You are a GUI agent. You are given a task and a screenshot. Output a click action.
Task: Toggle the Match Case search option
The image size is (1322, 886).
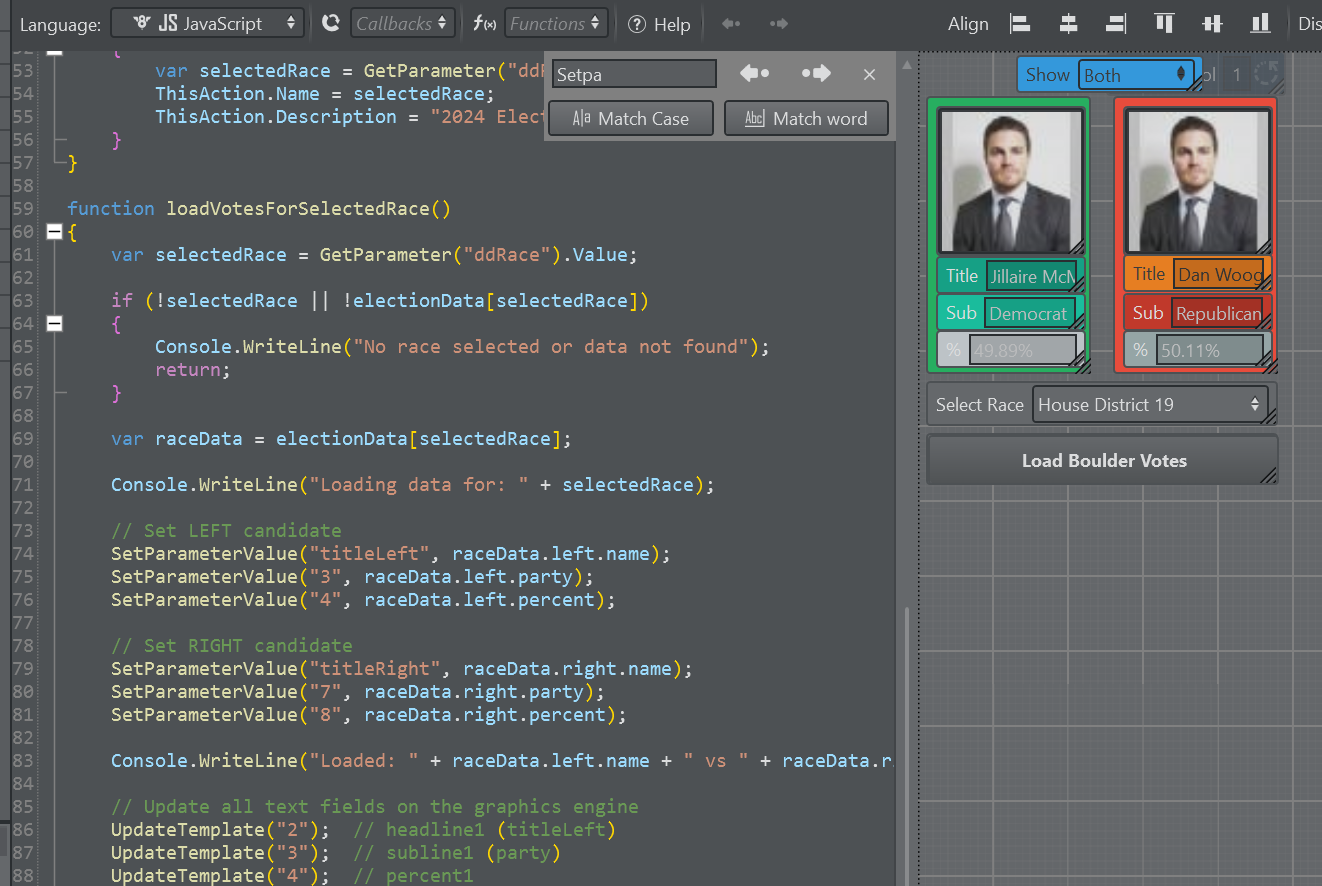(630, 118)
